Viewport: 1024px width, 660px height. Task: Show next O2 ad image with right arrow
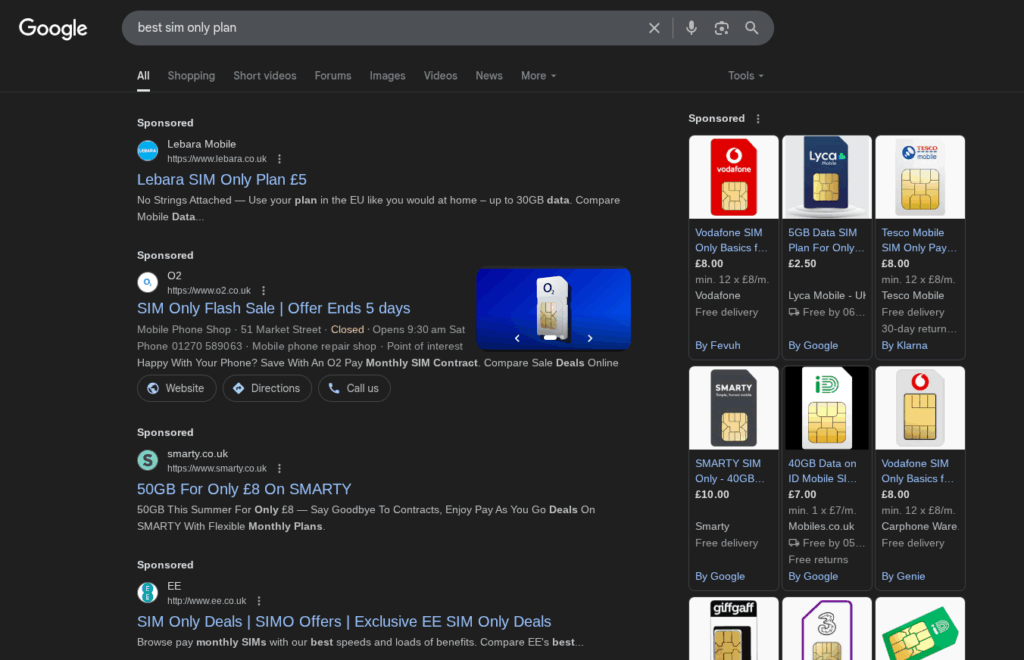click(x=590, y=338)
